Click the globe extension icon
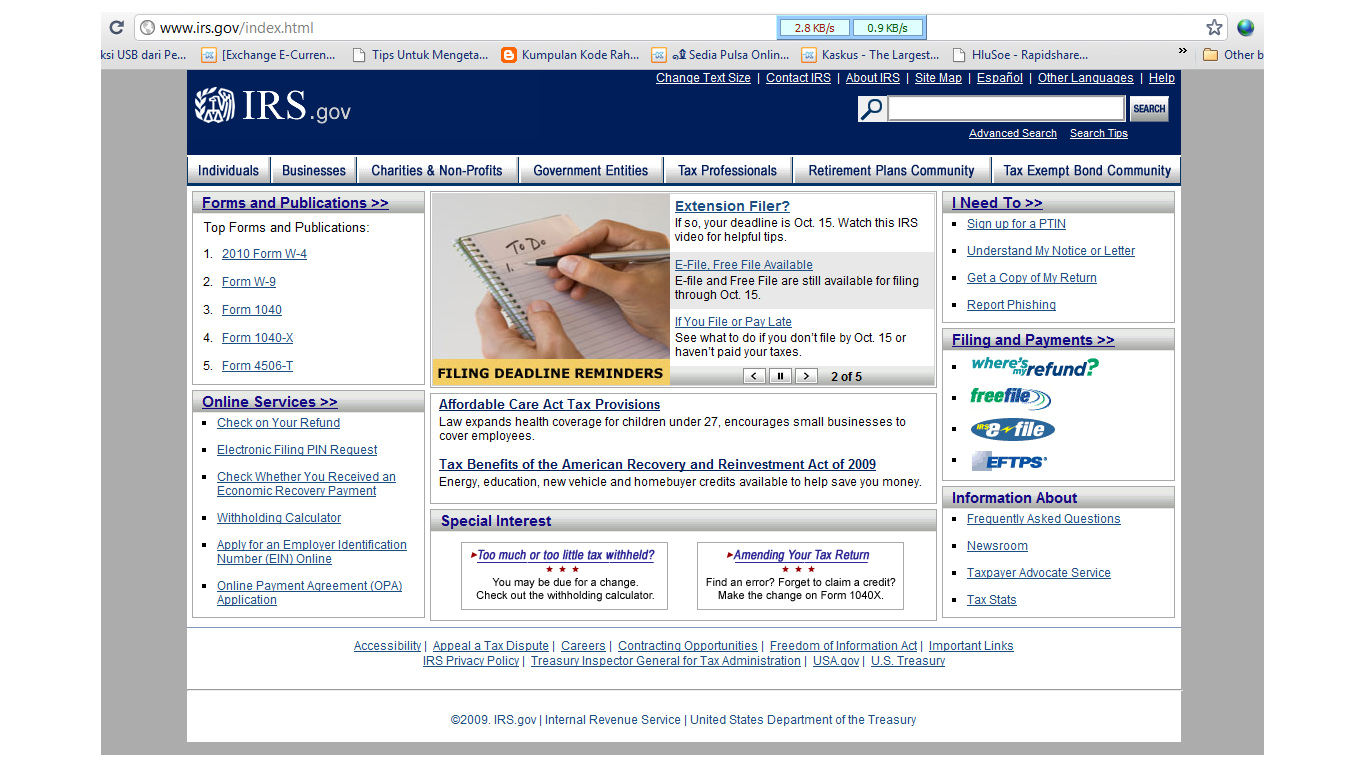Image resolution: width=1366 pixels, height=768 pixels. pyautogui.click(x=1245, y=28)
